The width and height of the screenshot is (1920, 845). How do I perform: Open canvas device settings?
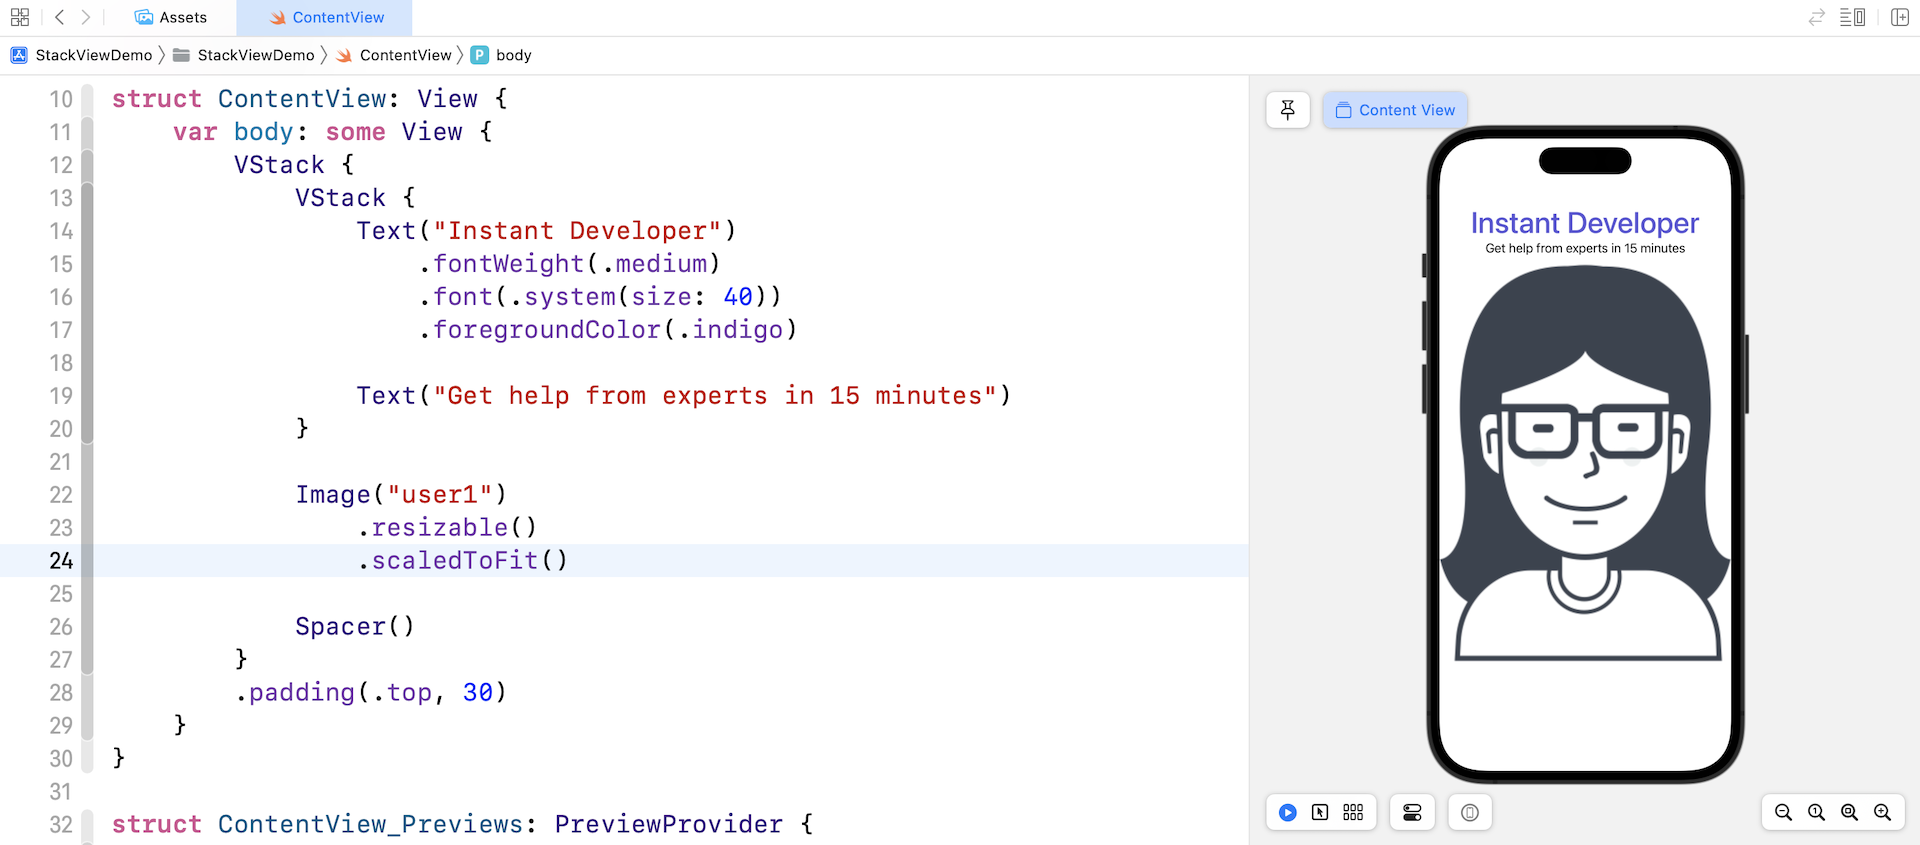[1412, 813]
